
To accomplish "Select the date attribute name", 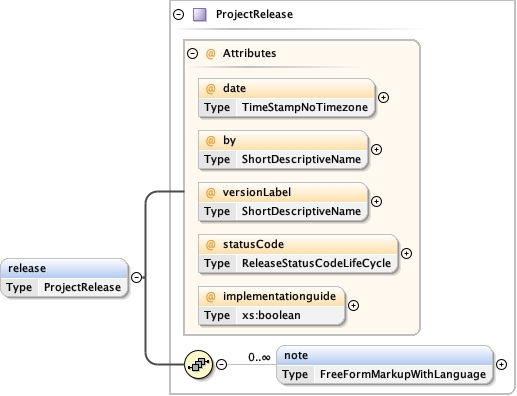I will [234, 88].
